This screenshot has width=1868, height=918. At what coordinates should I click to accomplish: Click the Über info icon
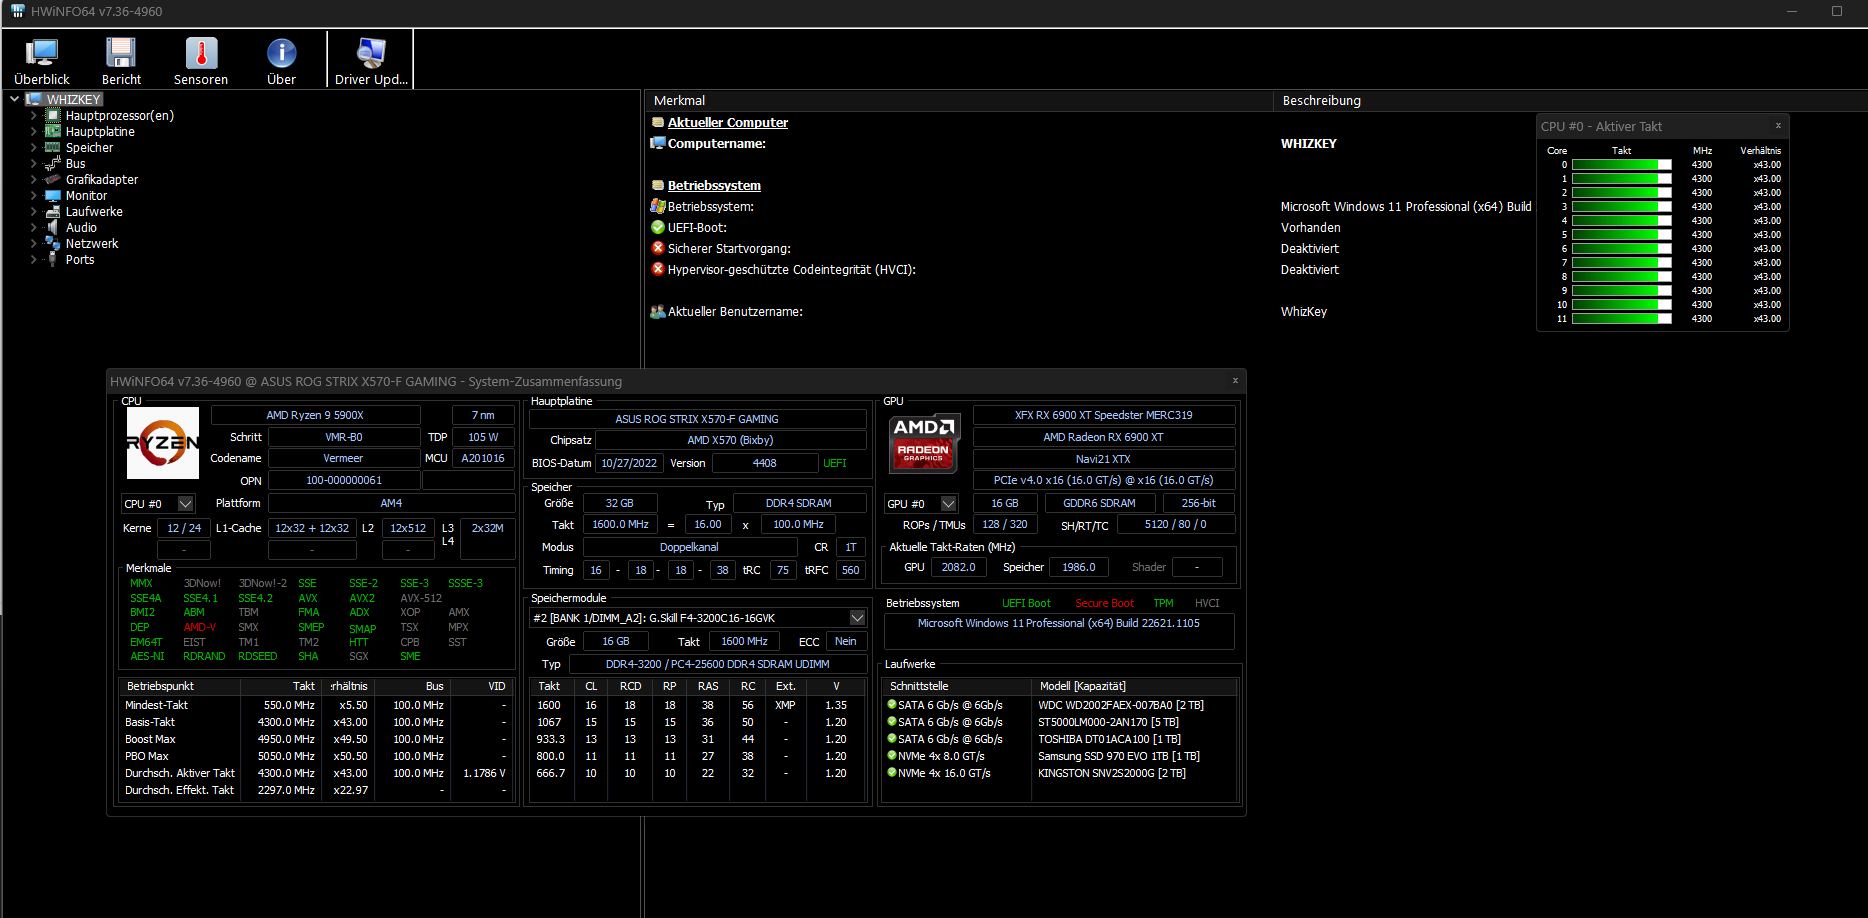(x=281, y=52)
